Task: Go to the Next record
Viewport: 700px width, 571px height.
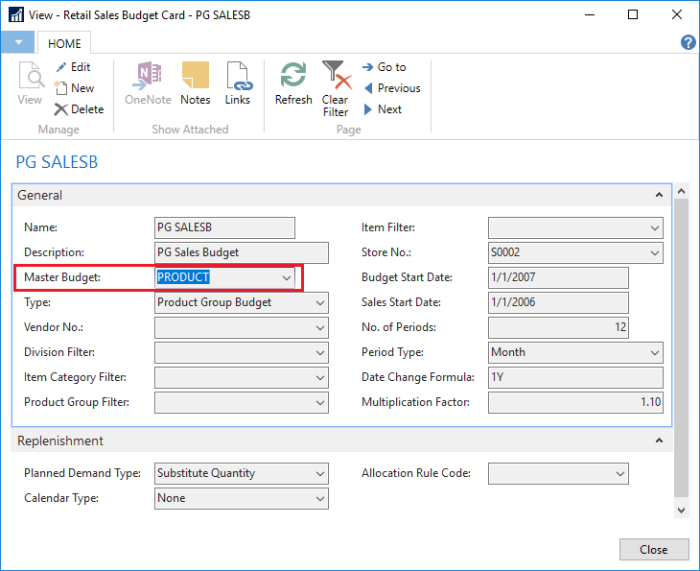Action: (x=383, y=109)
